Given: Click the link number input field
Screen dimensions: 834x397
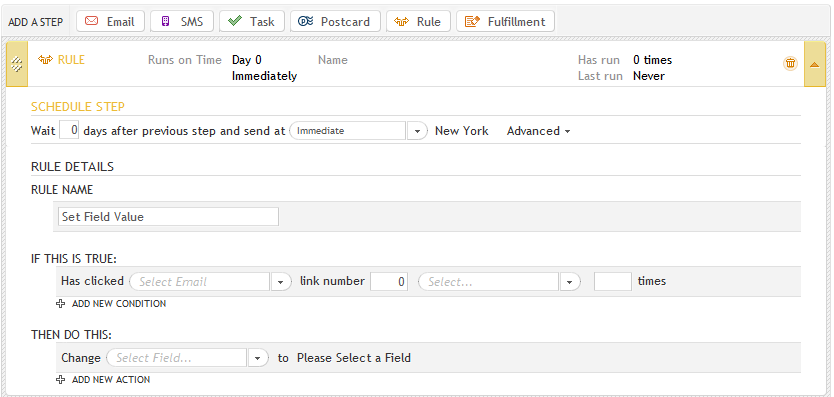Looking at the screenshot, I should click(389, 282).
